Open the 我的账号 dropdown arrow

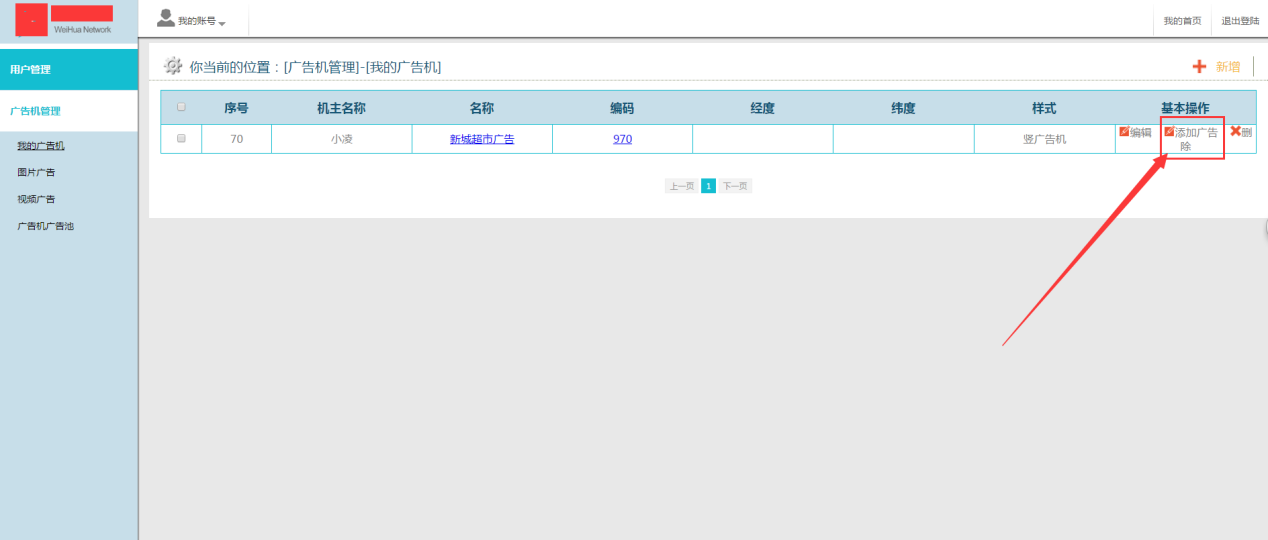(x=222, y=23)
